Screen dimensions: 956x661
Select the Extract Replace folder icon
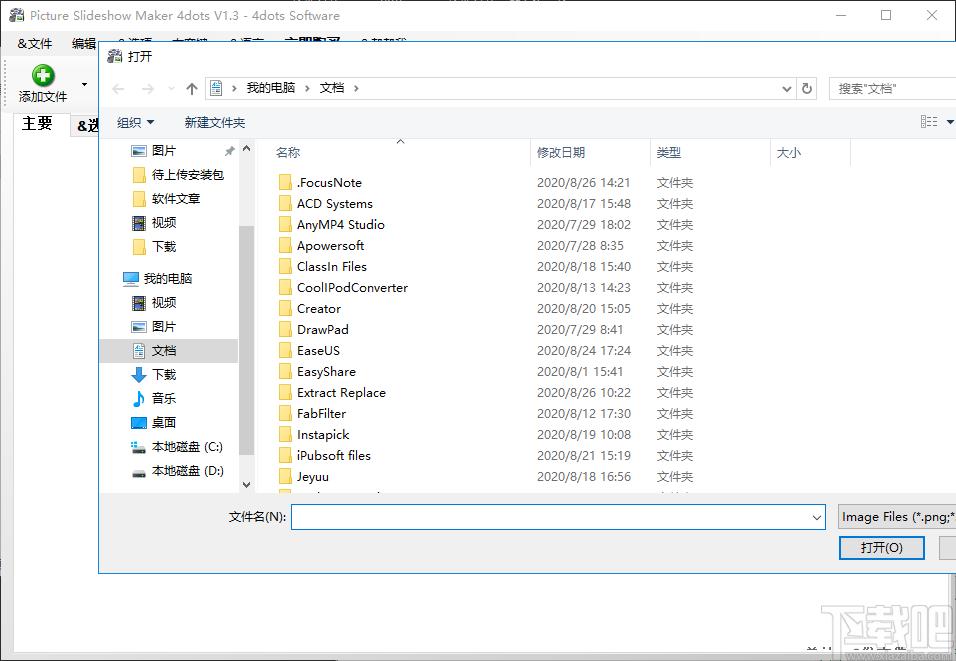285,393
